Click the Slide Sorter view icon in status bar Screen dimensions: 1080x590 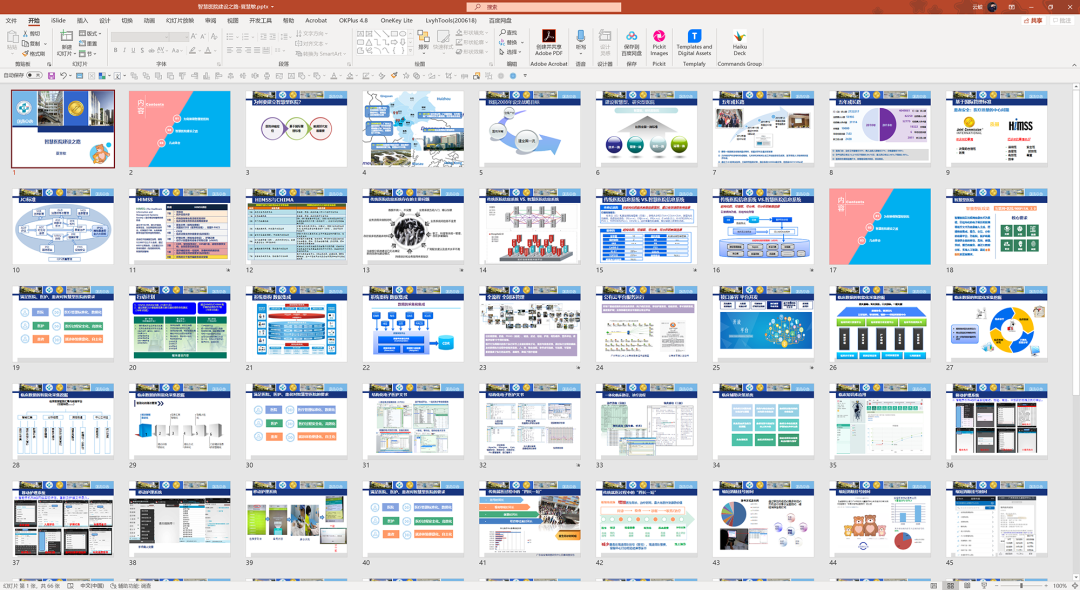pyautogui.click(x=951, y=585)
